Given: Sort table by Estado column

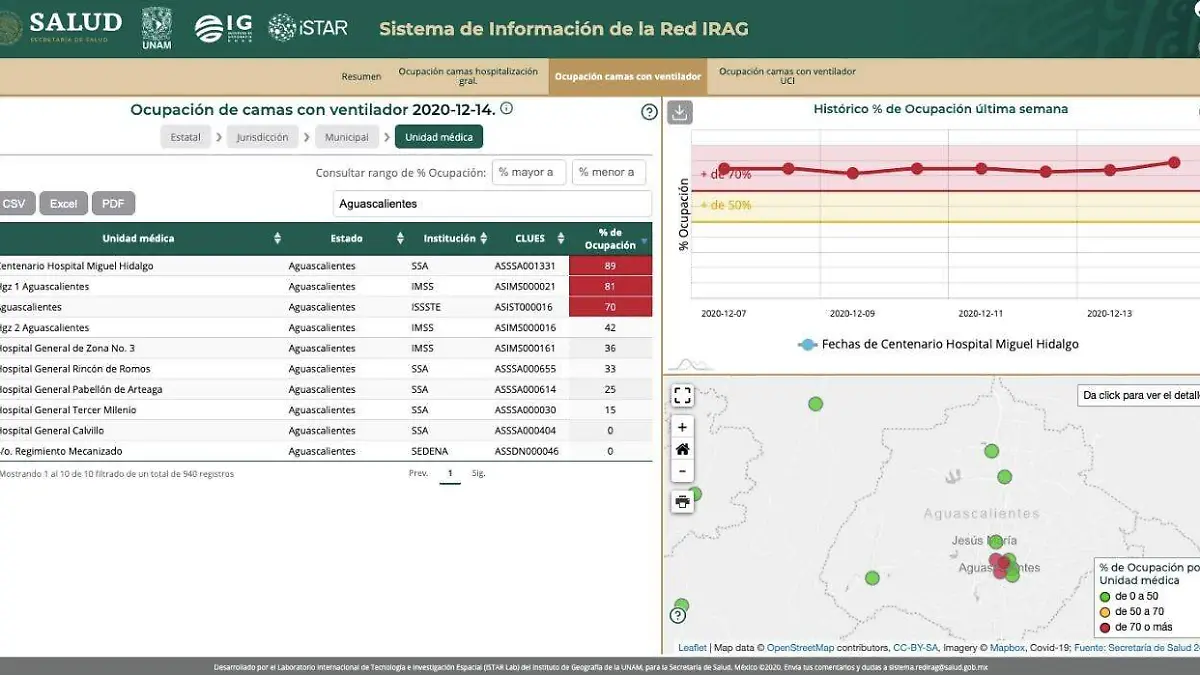Looking at the screenshot, I should pos(400,239).
